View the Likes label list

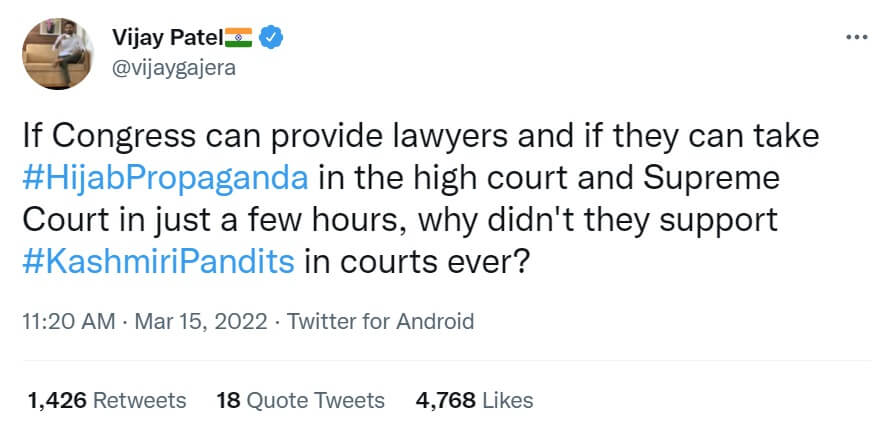pyautogui.click(x=507, y=401)
